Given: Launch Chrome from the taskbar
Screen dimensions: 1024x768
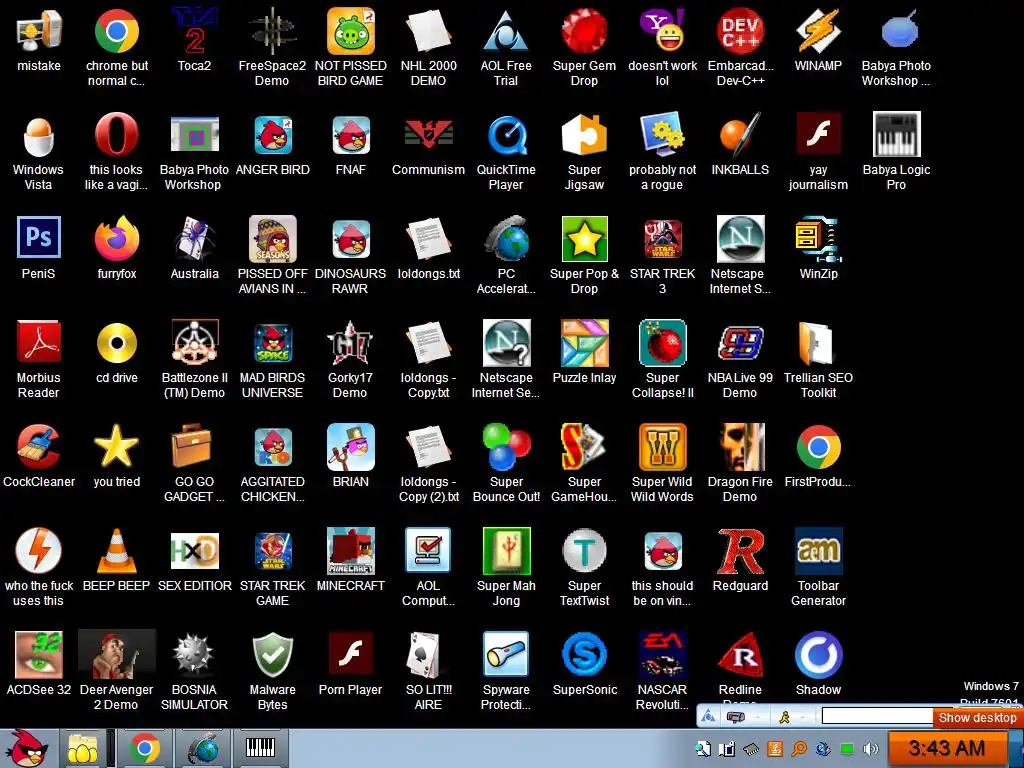Looking at the screenshot, I should 144,748.
